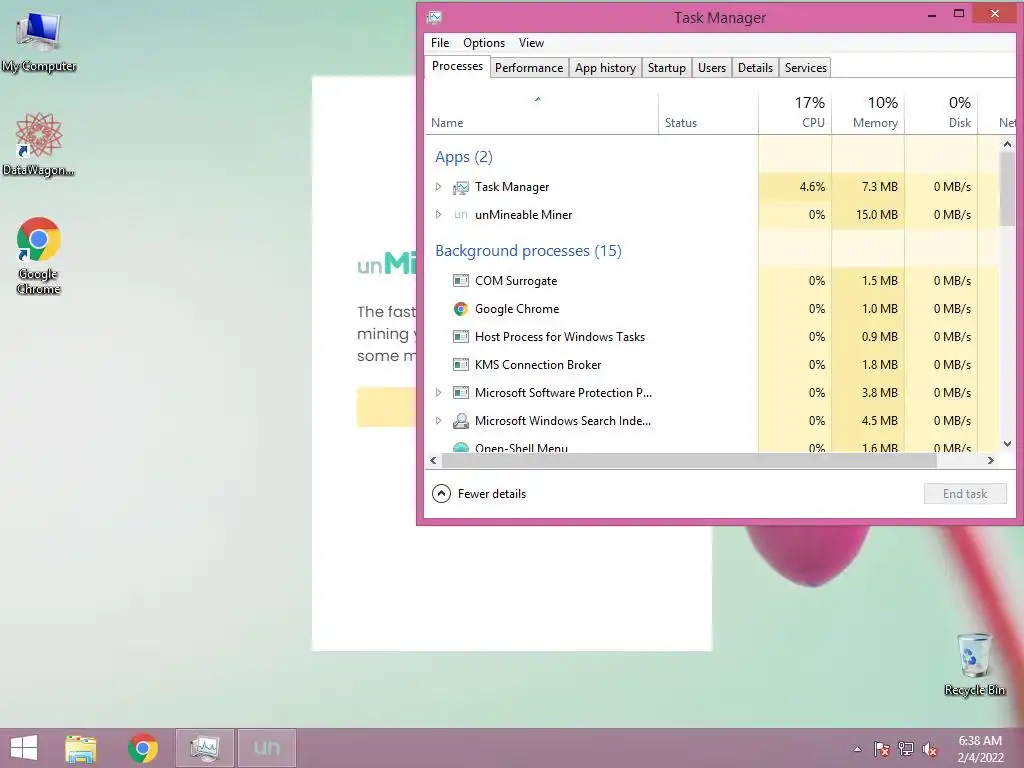
Task: Sort processes by Name column
Action: click(x=542, y=114)
